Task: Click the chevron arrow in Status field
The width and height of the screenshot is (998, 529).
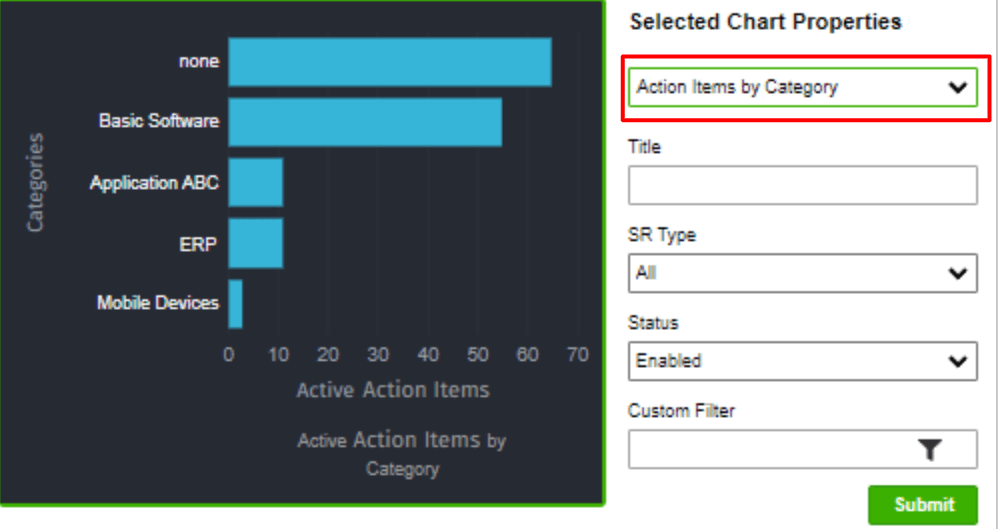Action: 958,362
